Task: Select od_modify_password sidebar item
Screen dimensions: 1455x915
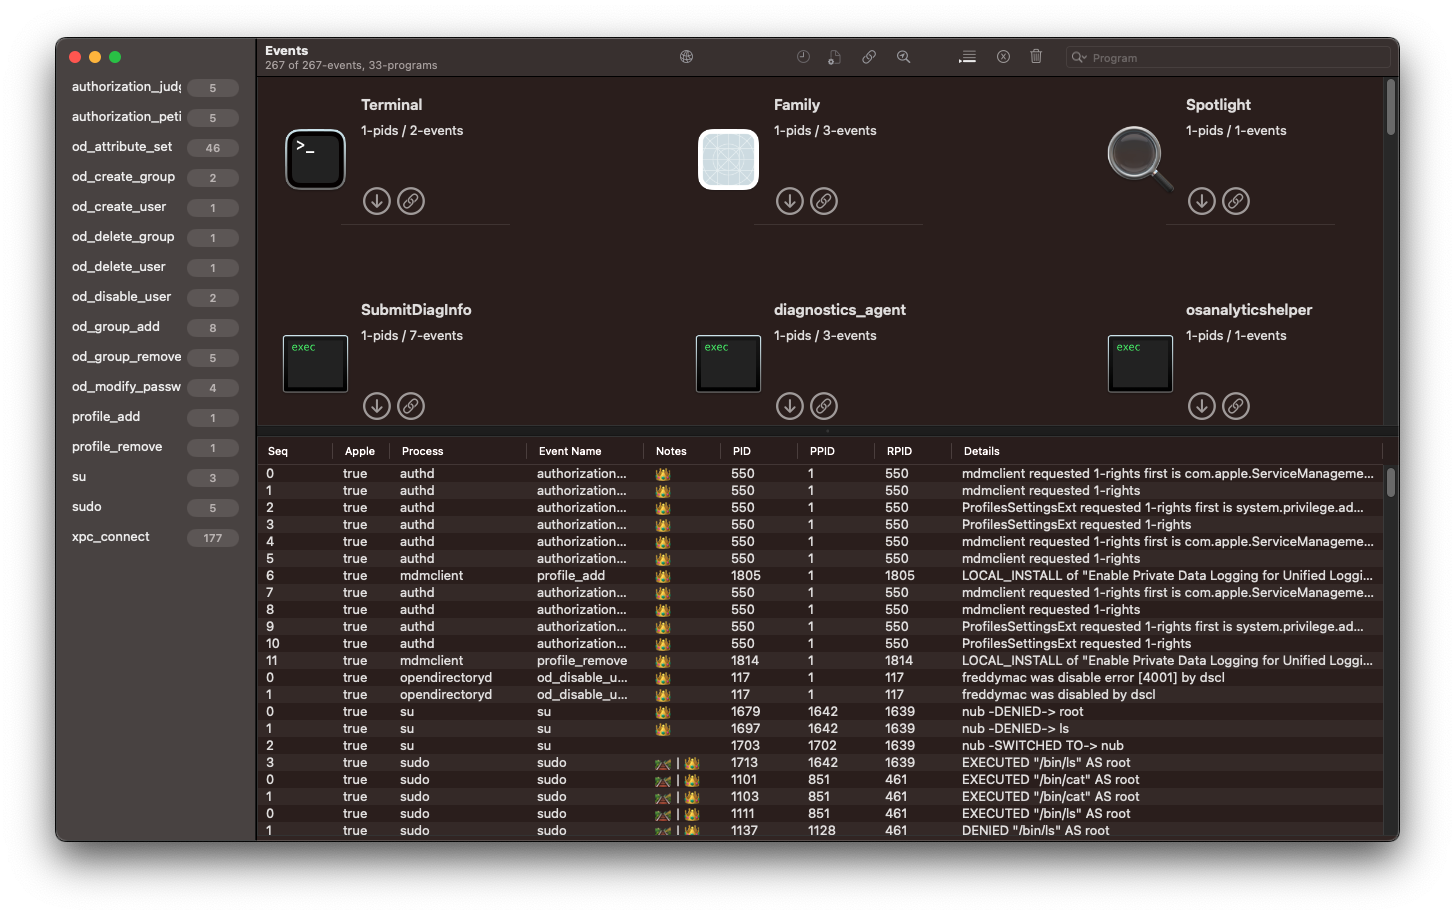Action: tap(155, 387)
